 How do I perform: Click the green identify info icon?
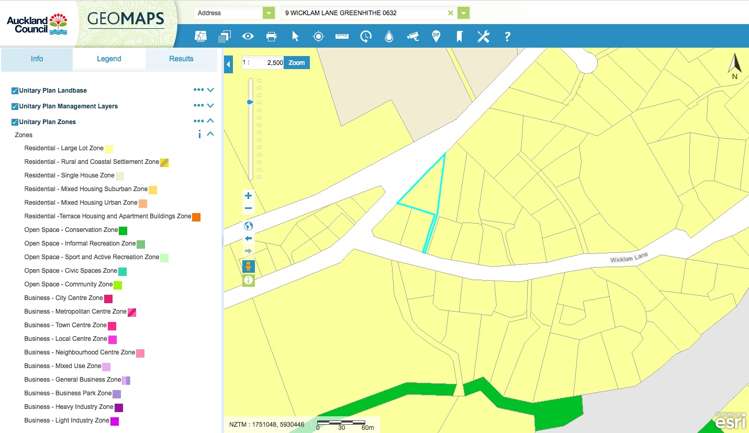tap(248, 281)
